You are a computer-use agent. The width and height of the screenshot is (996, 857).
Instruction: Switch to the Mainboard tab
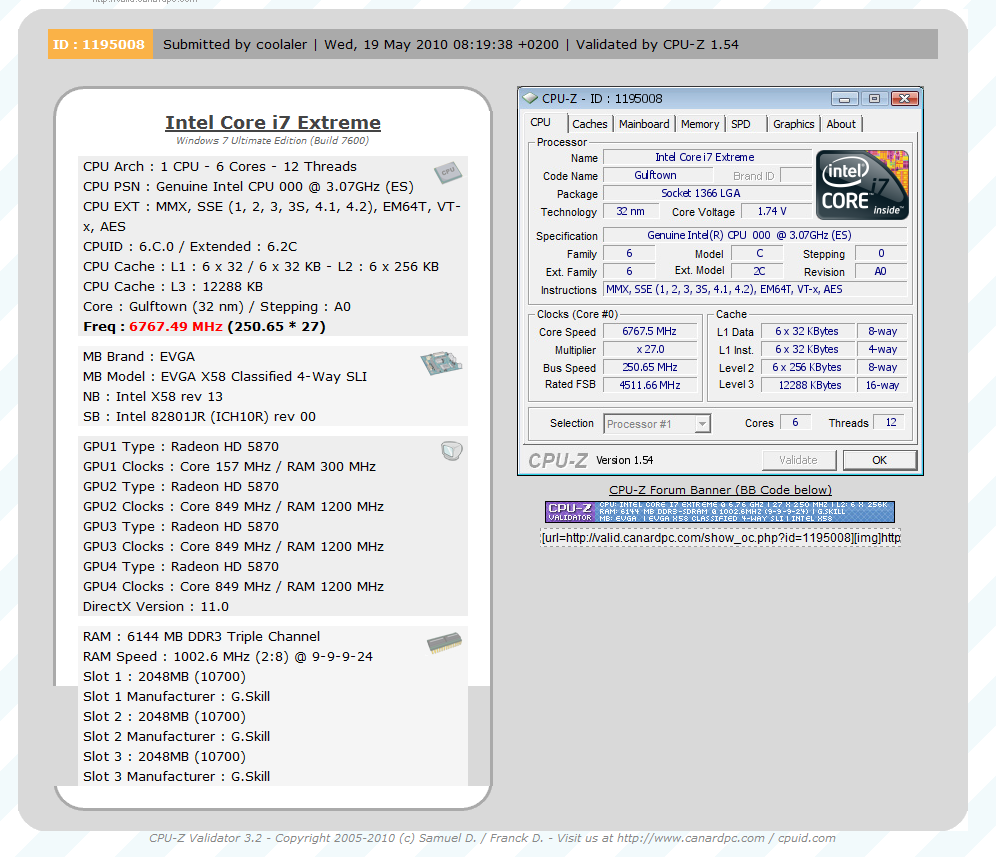[644, 124]
